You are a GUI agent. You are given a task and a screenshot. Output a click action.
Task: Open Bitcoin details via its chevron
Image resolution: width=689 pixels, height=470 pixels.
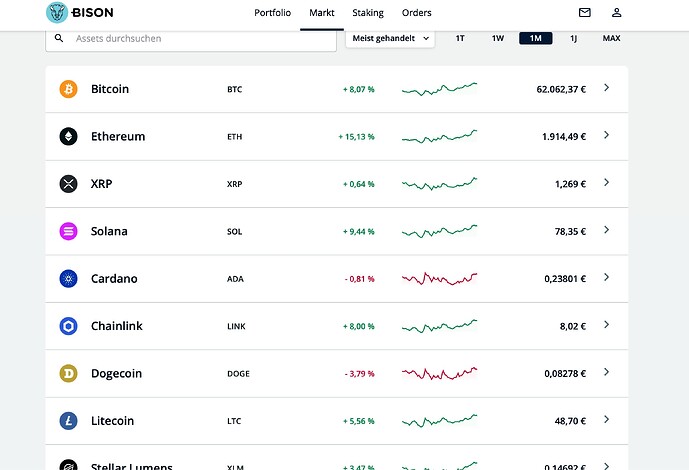[x=606, y=88]
